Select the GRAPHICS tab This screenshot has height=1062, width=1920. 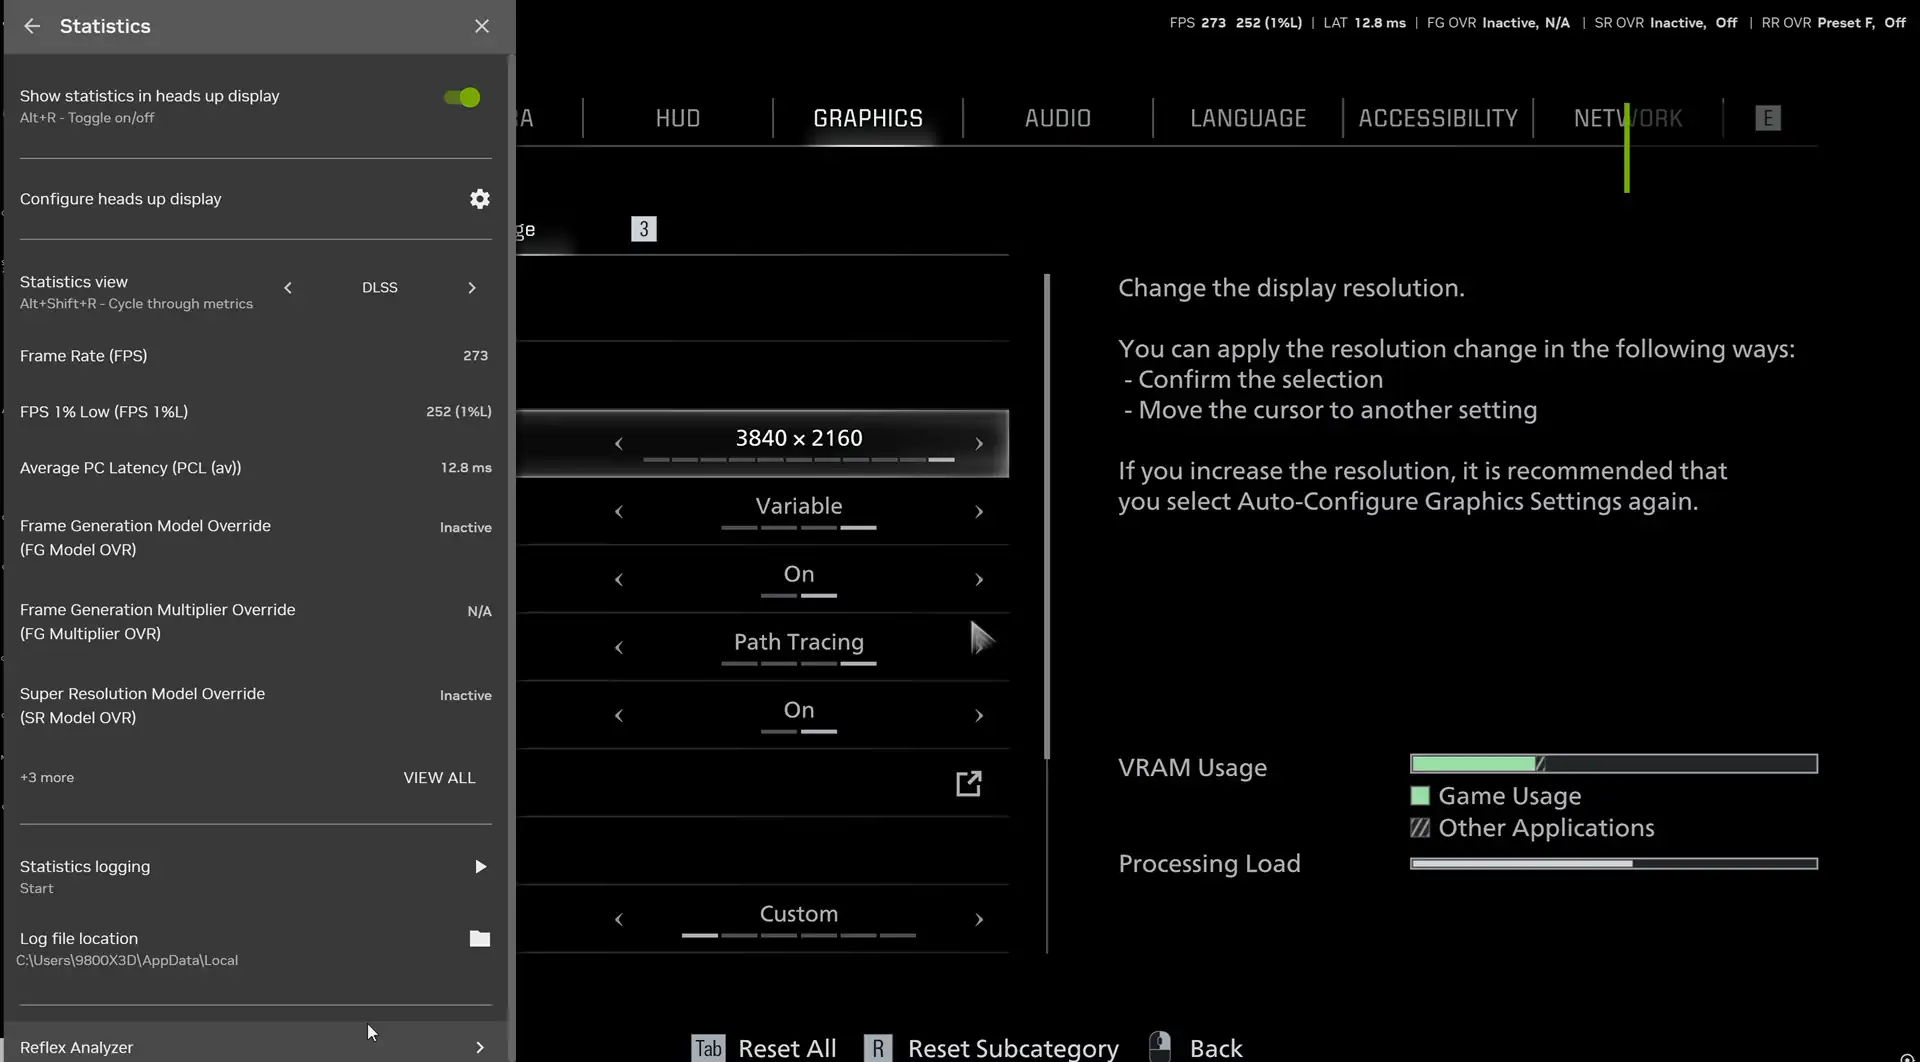[868, 118]
